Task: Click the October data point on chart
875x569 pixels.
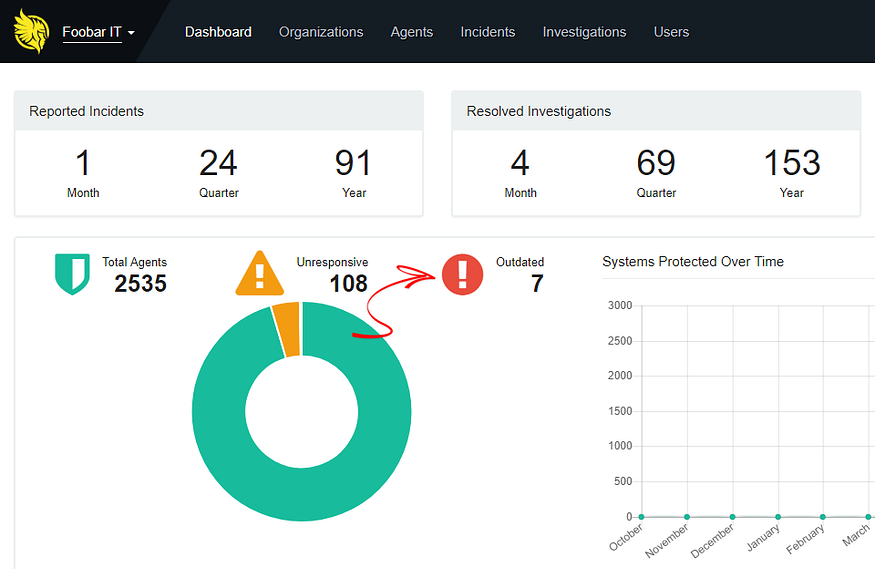Action: [642, 517]
